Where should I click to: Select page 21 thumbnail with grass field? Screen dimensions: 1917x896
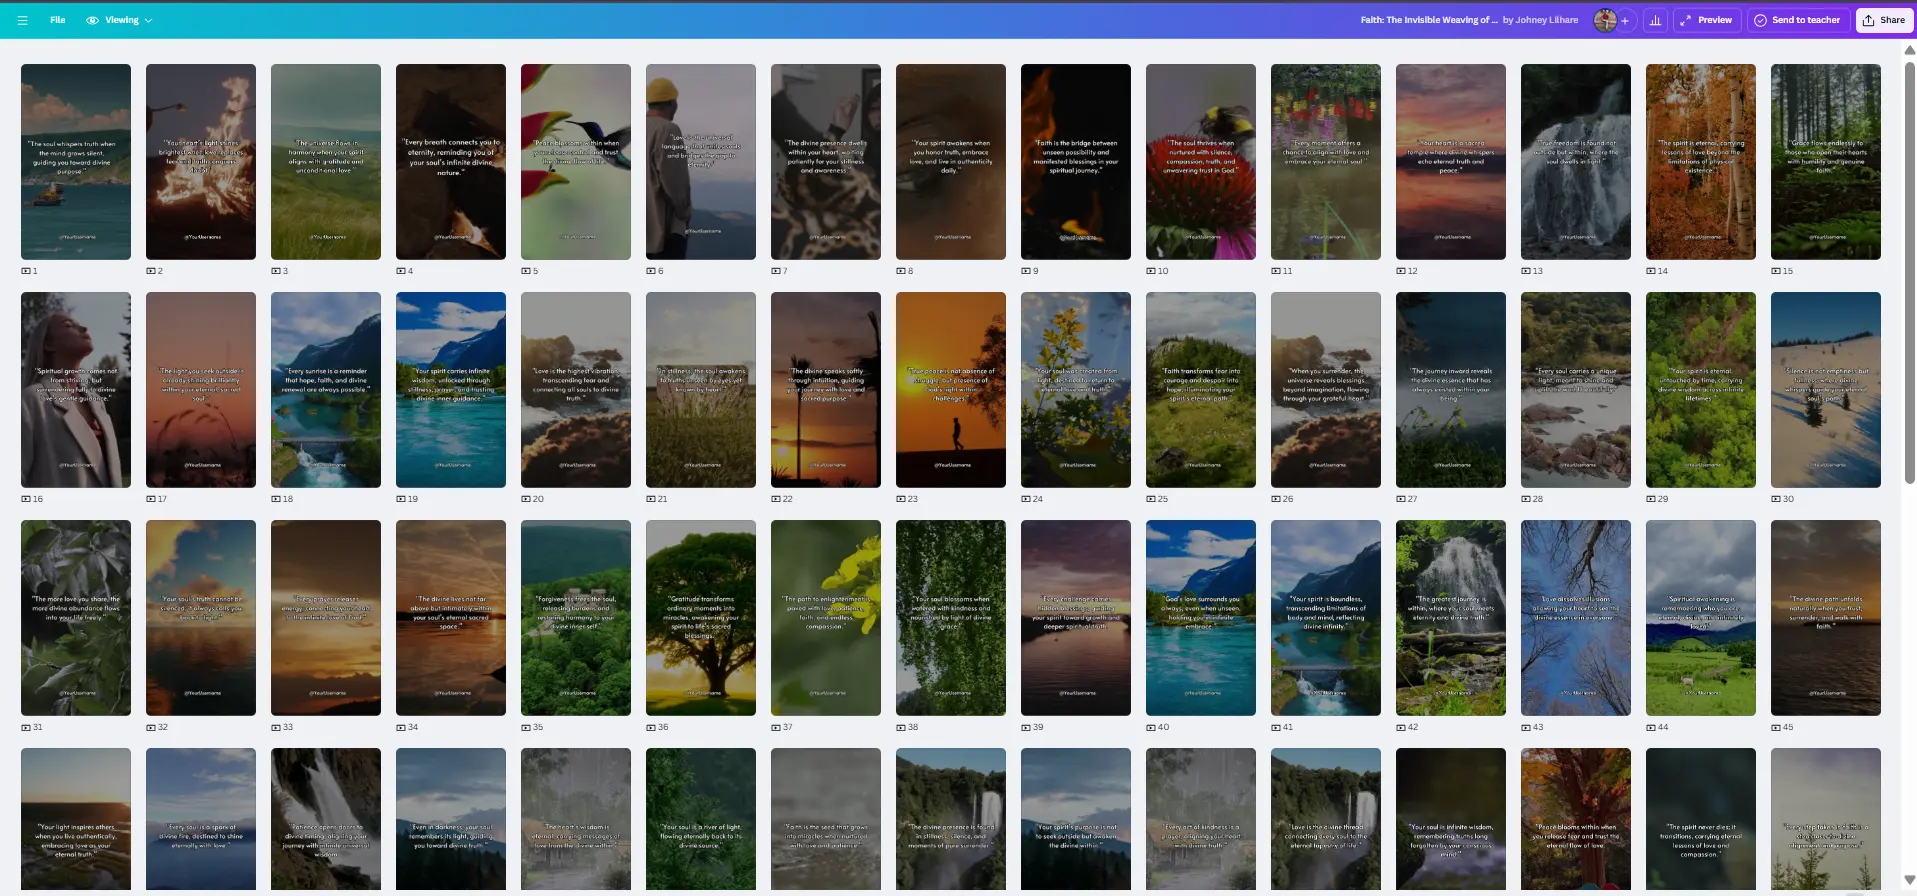click(701, 390)
